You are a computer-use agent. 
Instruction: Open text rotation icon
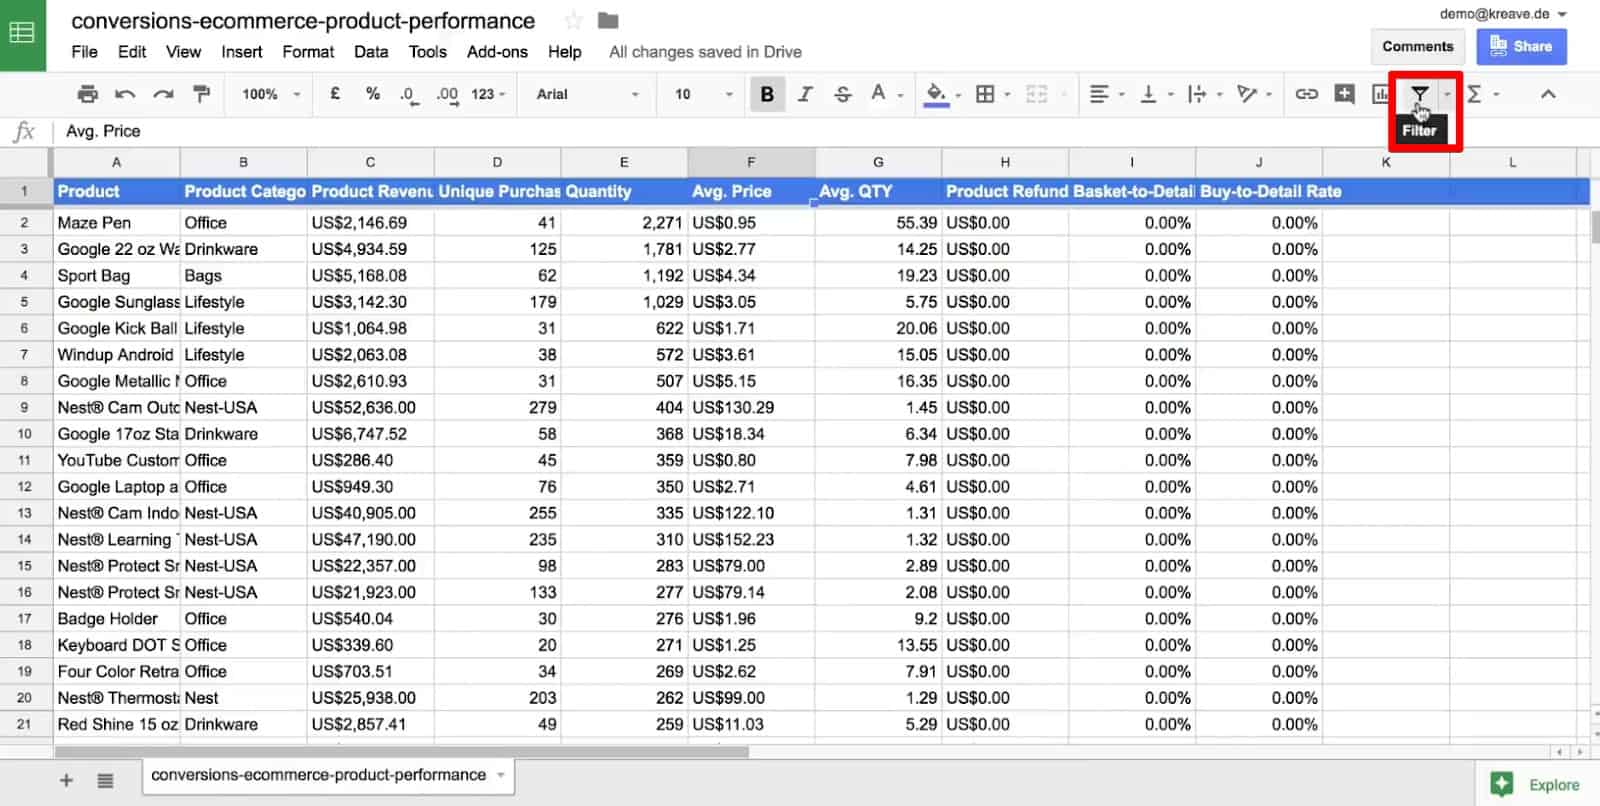click(x=1246, y=94)
